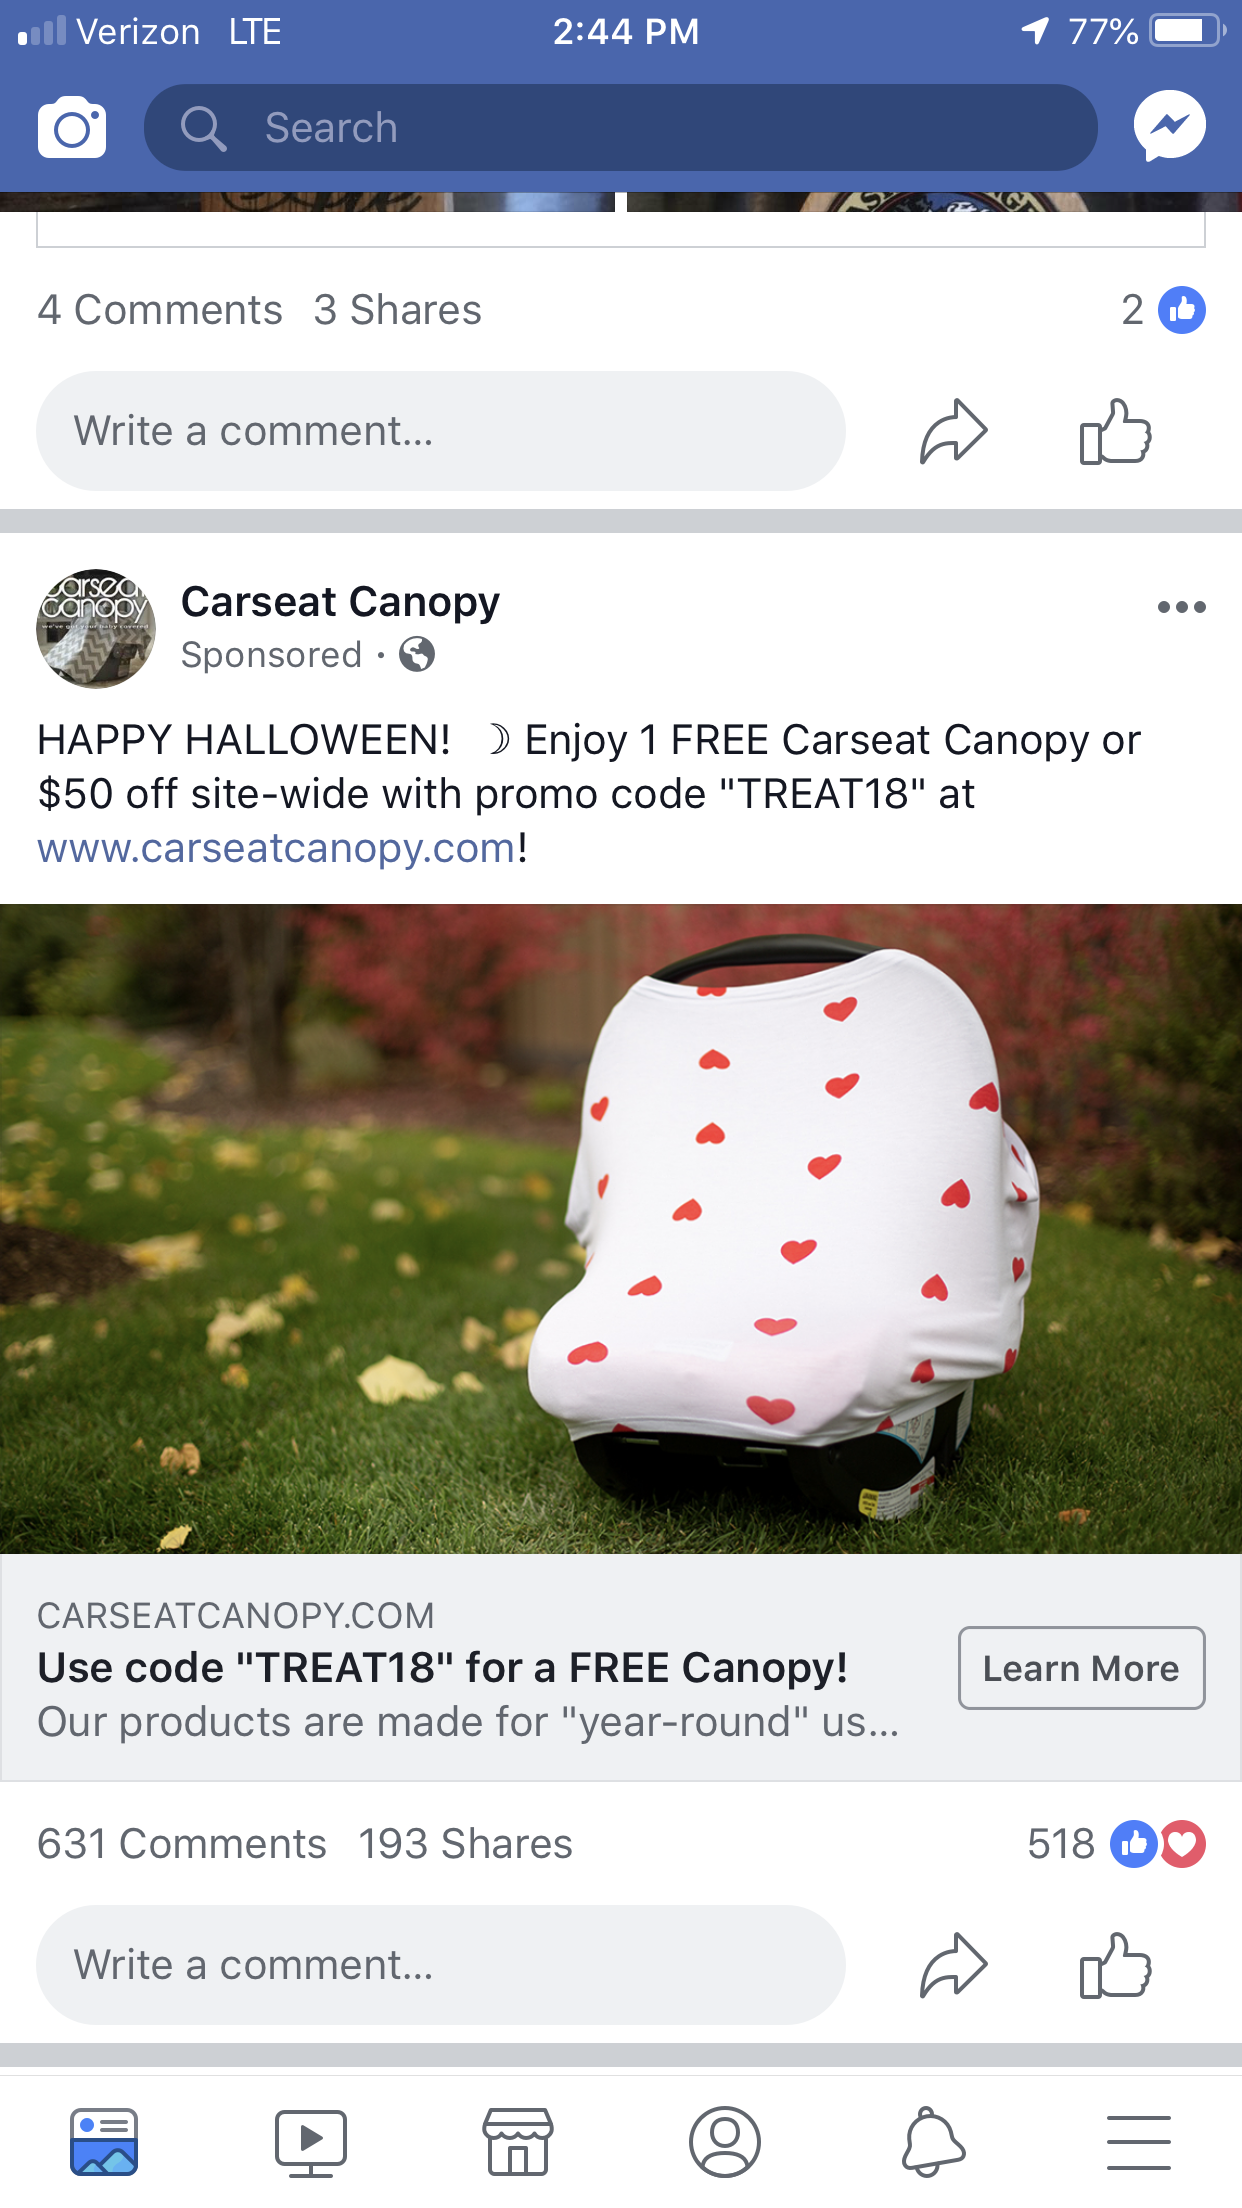The width and height of the screenshot is (1242, 2208).
Task: View the 631 Comments on the ad
Action: click(182, 1844)
